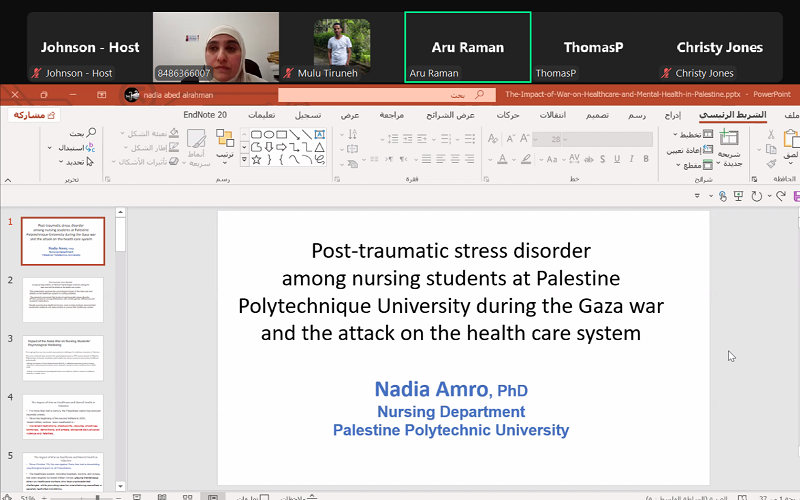Click the Share button (مشاركة)
This screenshot has width=800, height=500.
point(34,115)
